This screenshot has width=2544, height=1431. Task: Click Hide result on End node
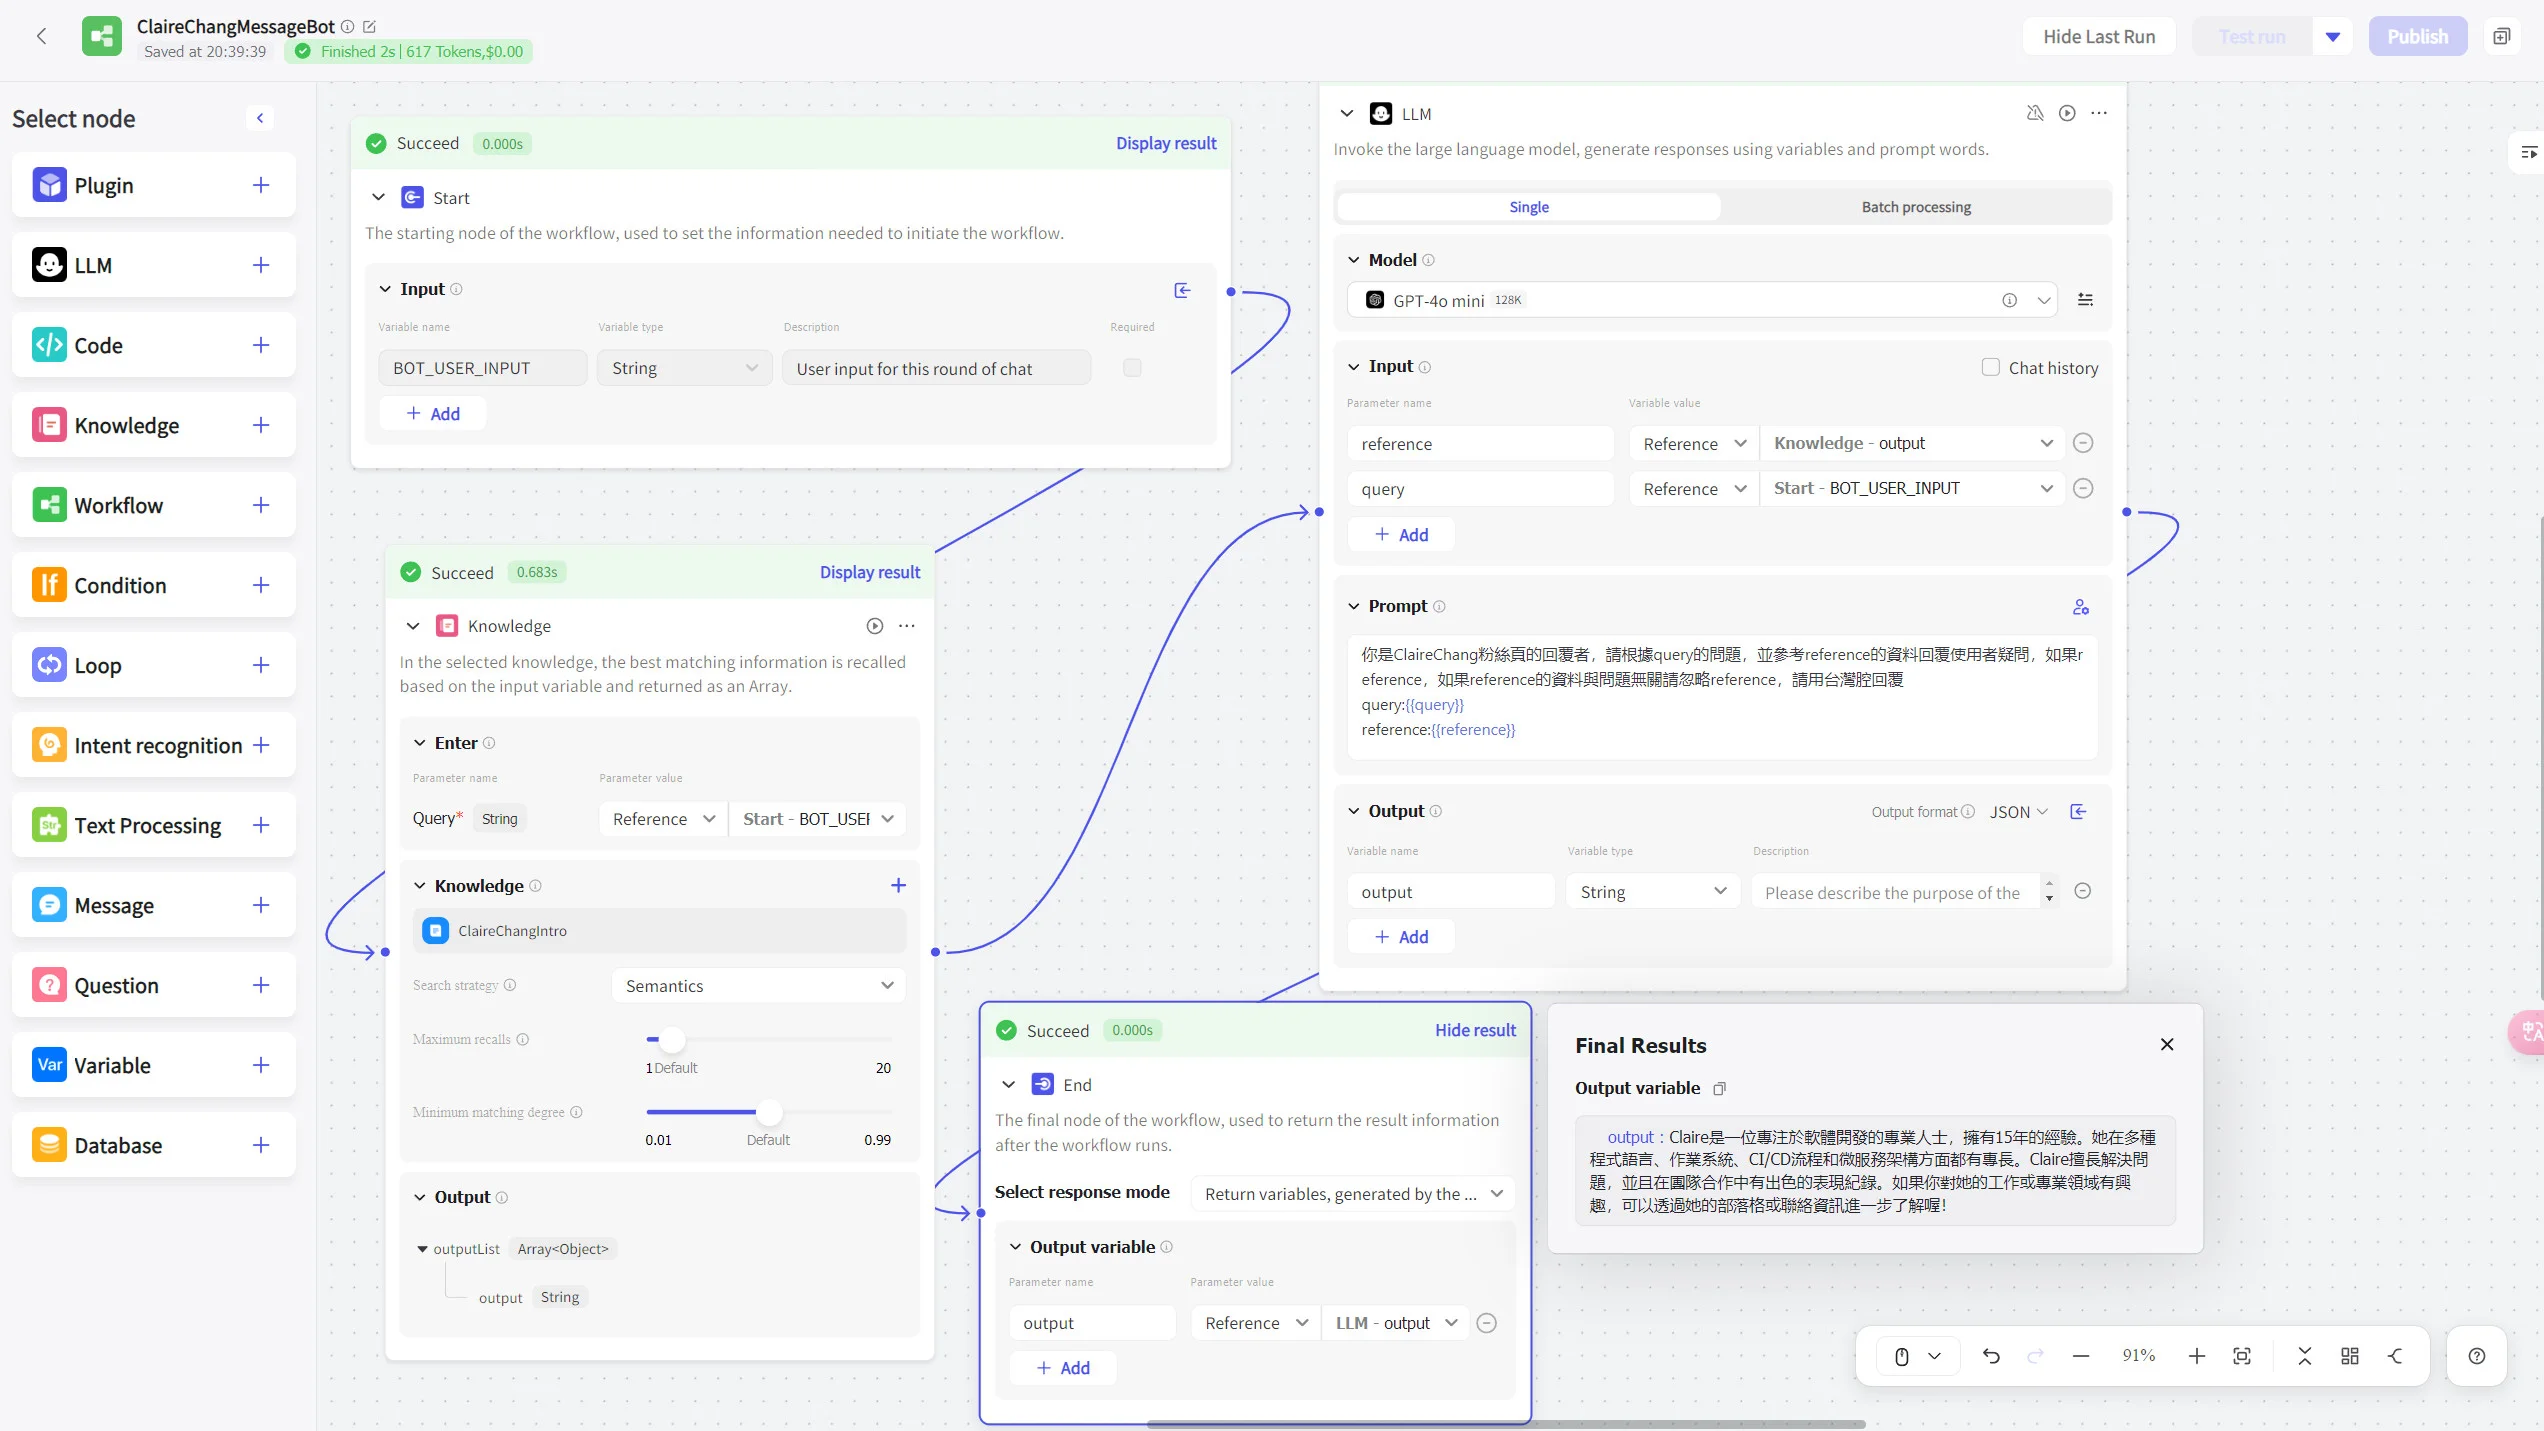click(x=1476, y=1030)
